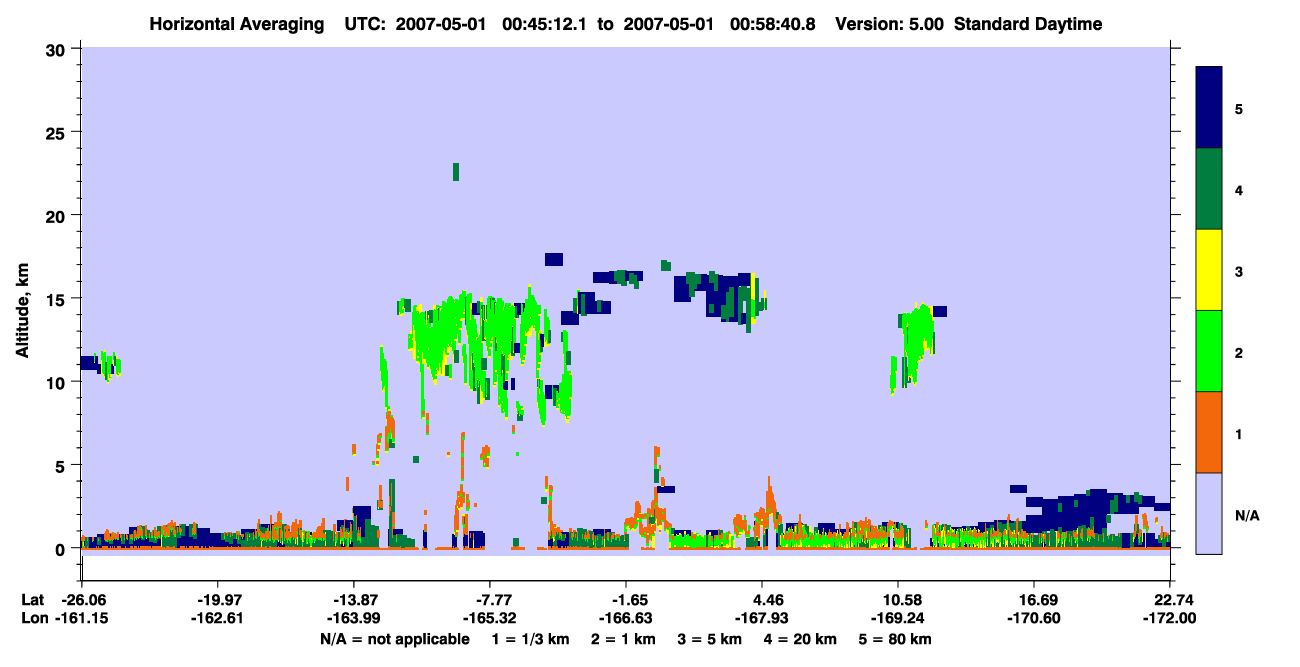Image resolution: width=1300 pixels, height=667 pixels.
Task: Click the 'Lat' row label
Action: [32, 600]
